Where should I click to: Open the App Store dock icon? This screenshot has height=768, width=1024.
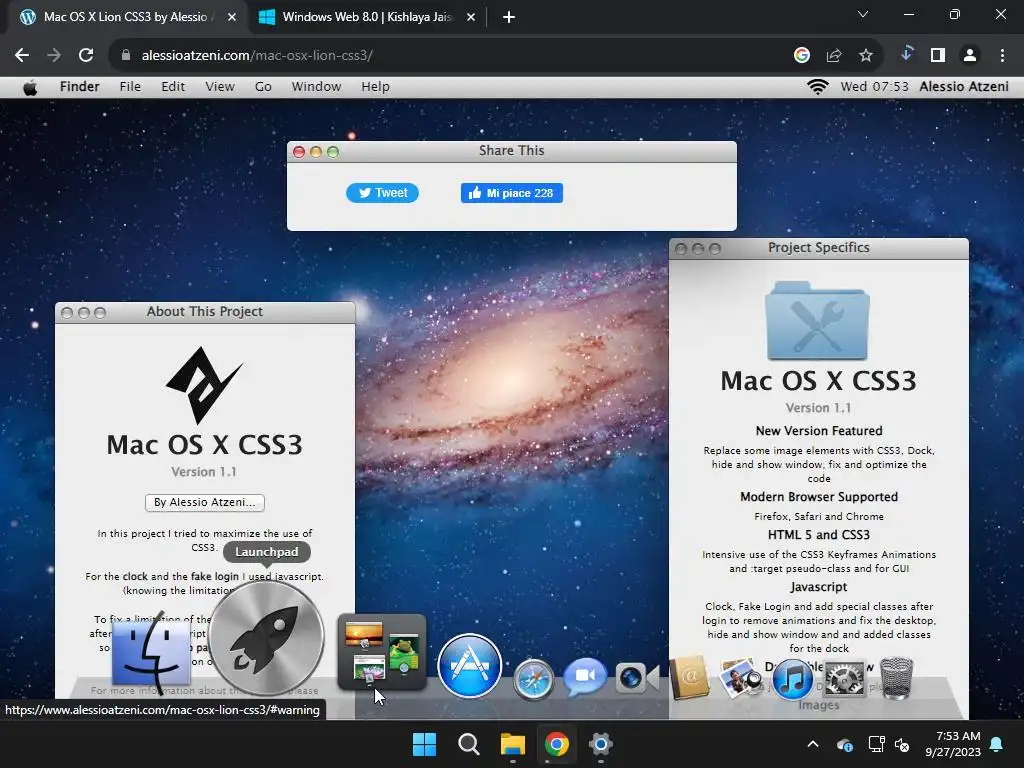click(470, 666)
